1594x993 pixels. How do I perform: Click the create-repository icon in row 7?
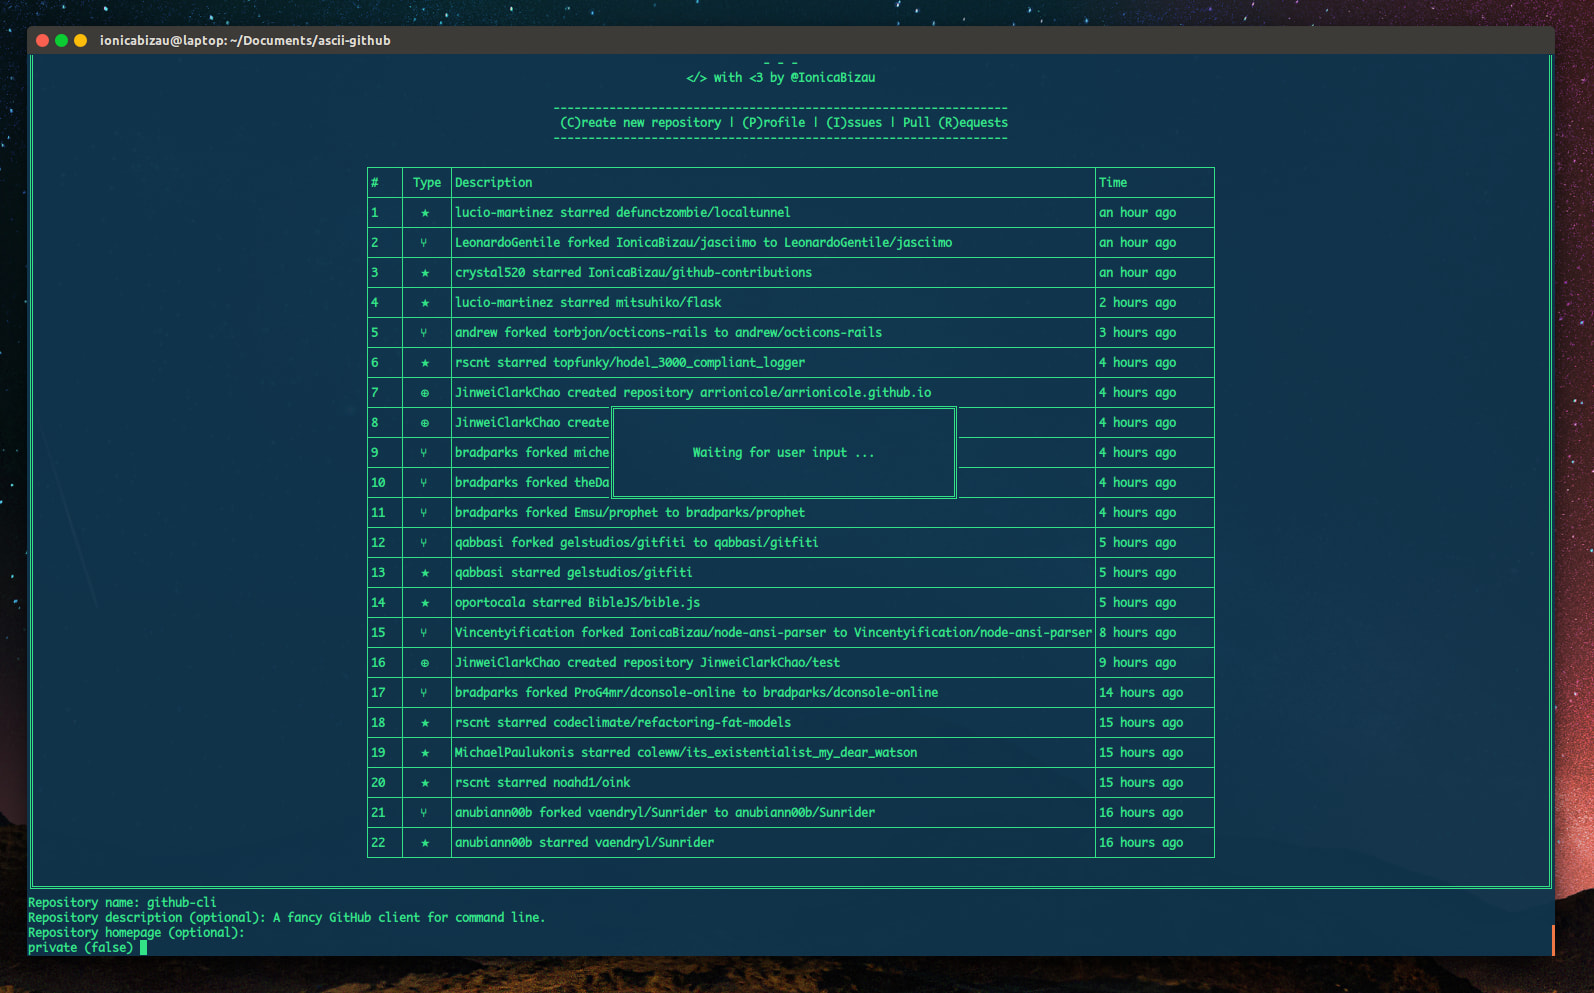coord(425,393)
